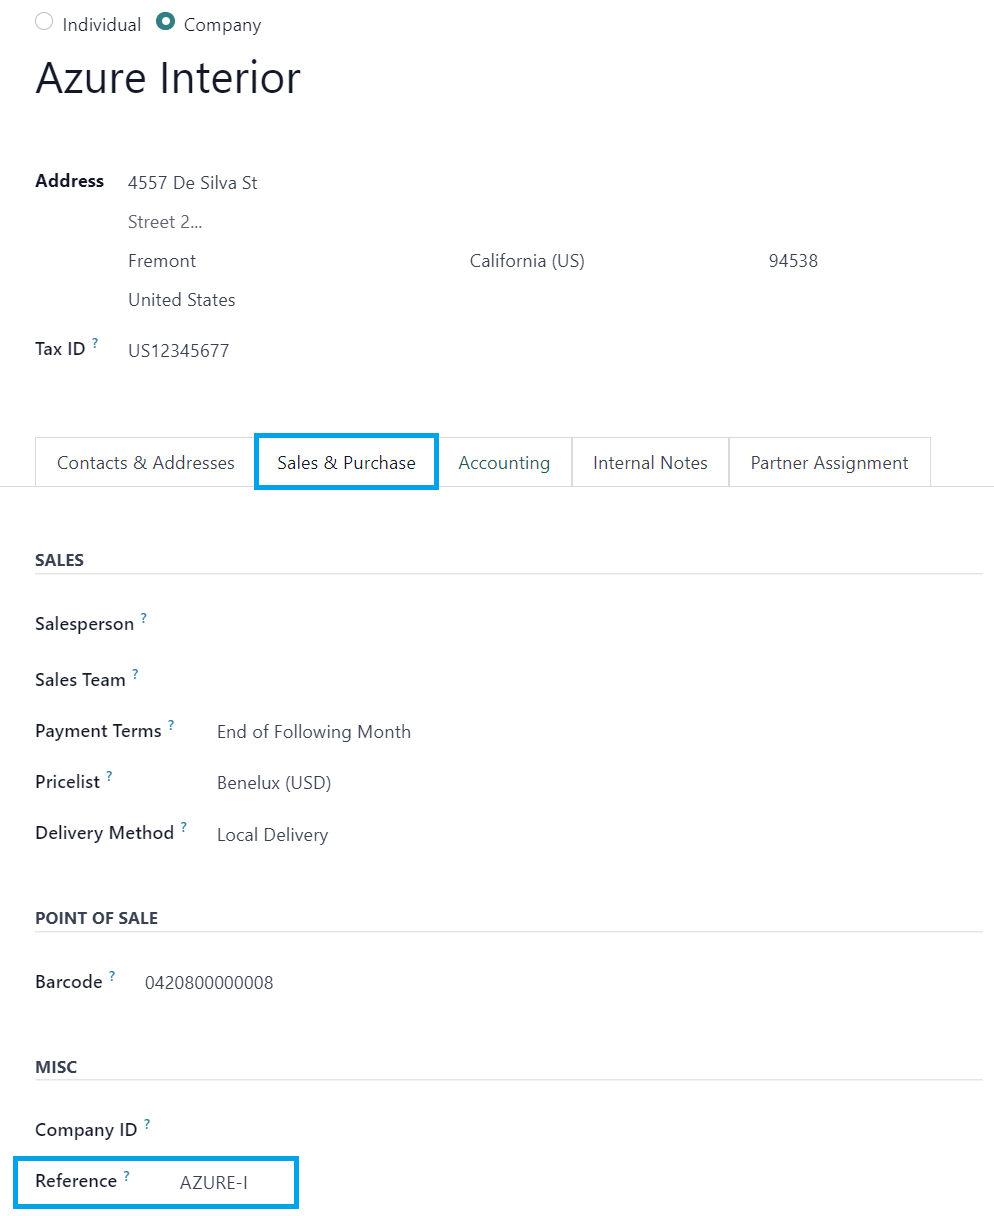
Task: Click the MISC section heading
Action: (x=56, y=1067)
